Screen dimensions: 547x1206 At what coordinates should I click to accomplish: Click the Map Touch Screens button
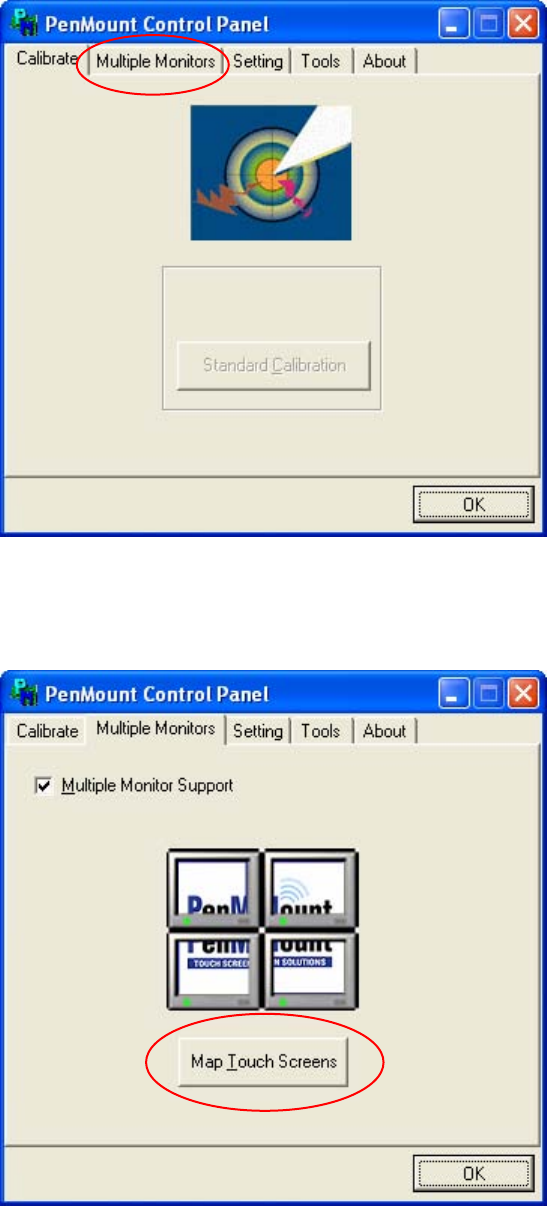[x=264, y=1062]
